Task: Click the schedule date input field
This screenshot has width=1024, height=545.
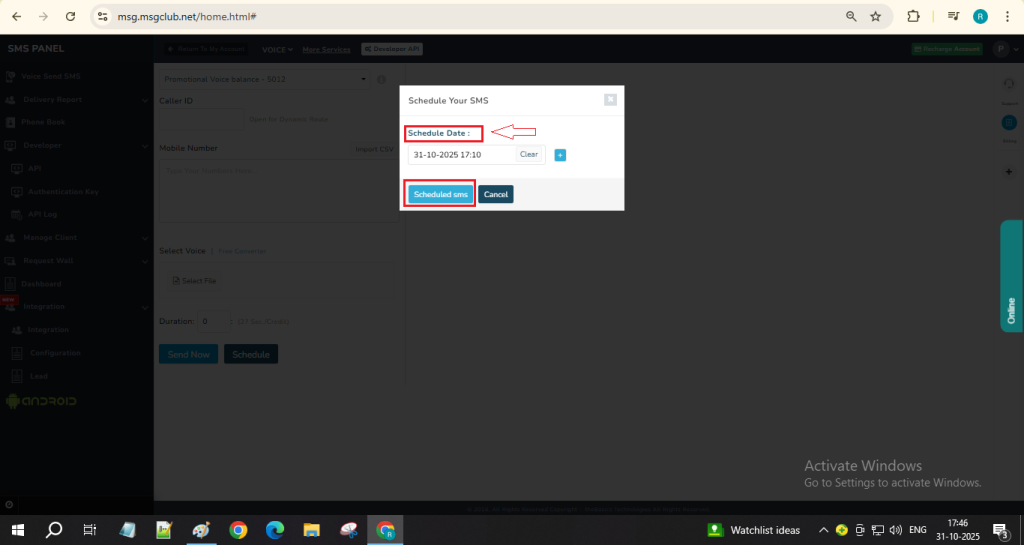Action: [462, 155]
